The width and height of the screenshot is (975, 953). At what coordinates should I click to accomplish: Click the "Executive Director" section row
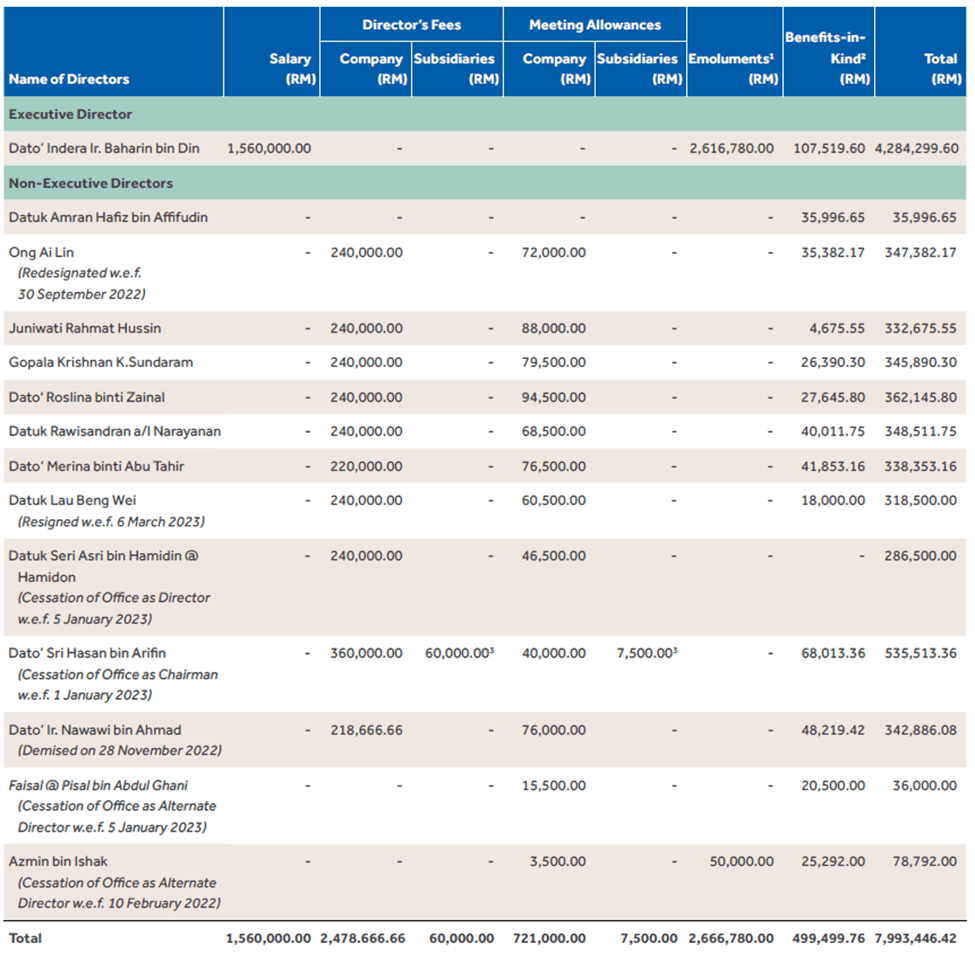tap(70, 114)
